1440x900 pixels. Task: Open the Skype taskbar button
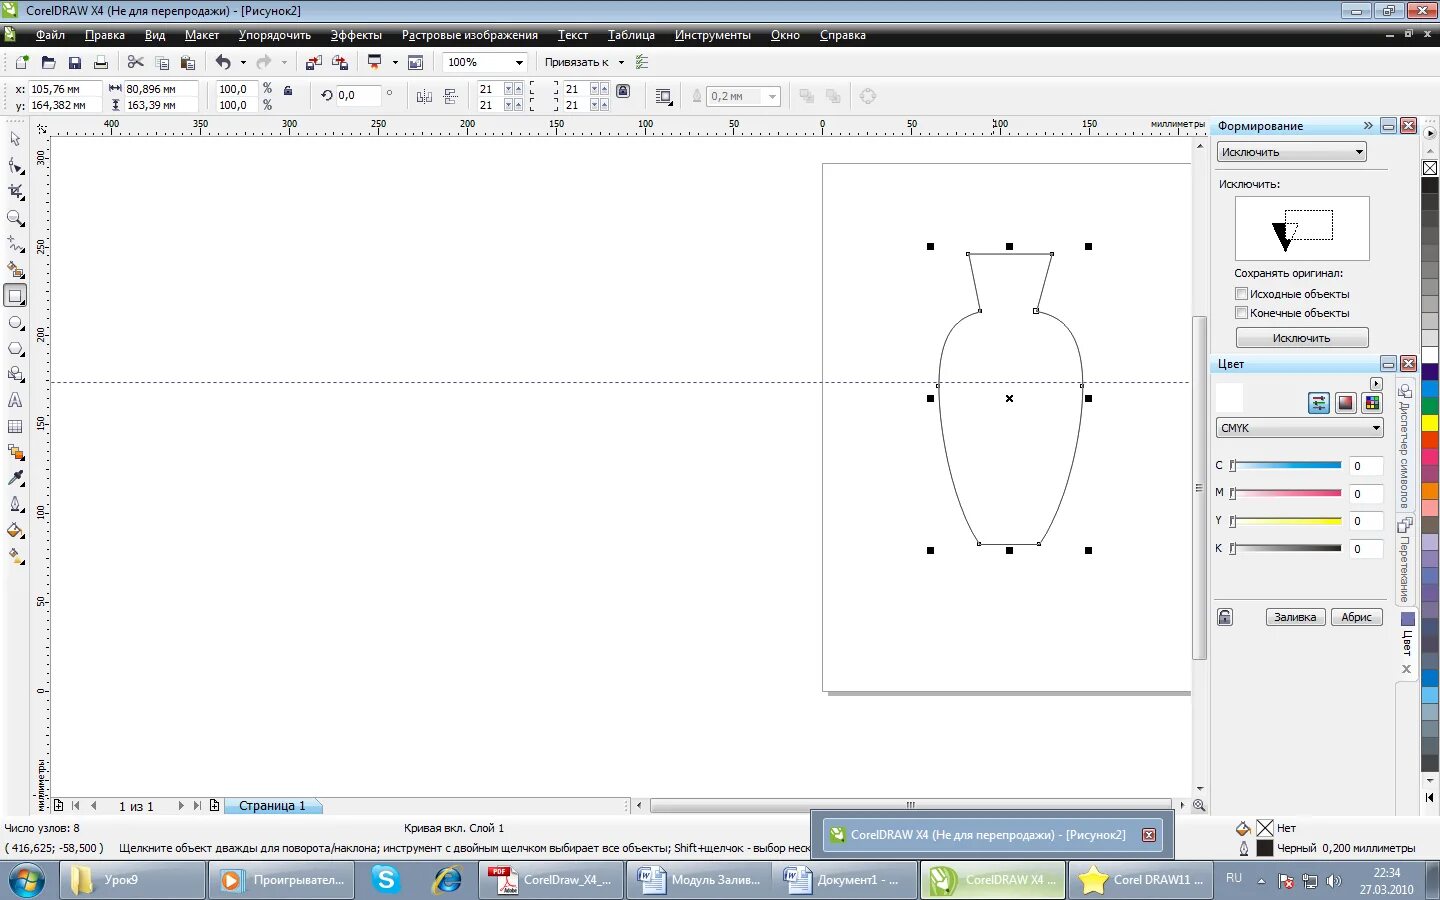(x=386, y=880)
